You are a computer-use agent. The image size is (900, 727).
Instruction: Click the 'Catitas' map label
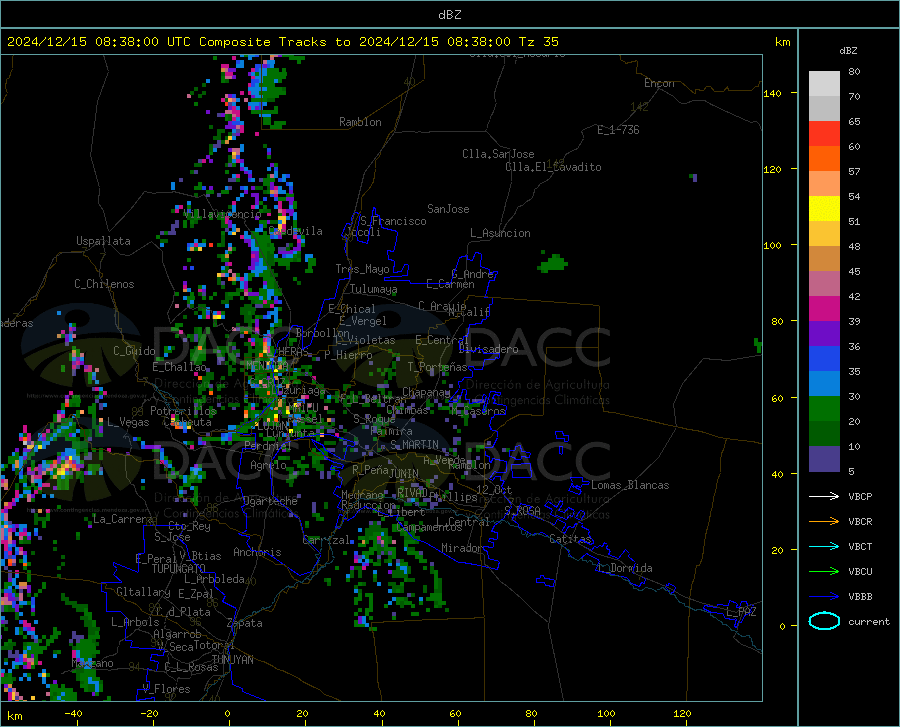coord(570,539)
